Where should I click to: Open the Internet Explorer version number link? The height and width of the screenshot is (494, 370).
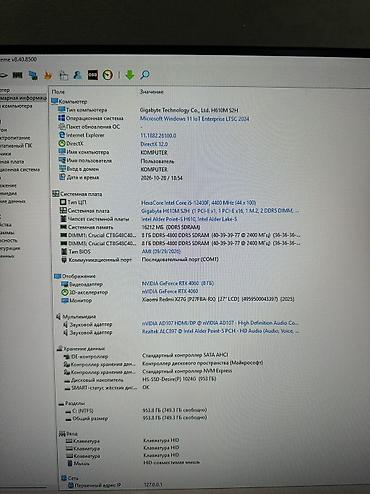coord(158,136)
